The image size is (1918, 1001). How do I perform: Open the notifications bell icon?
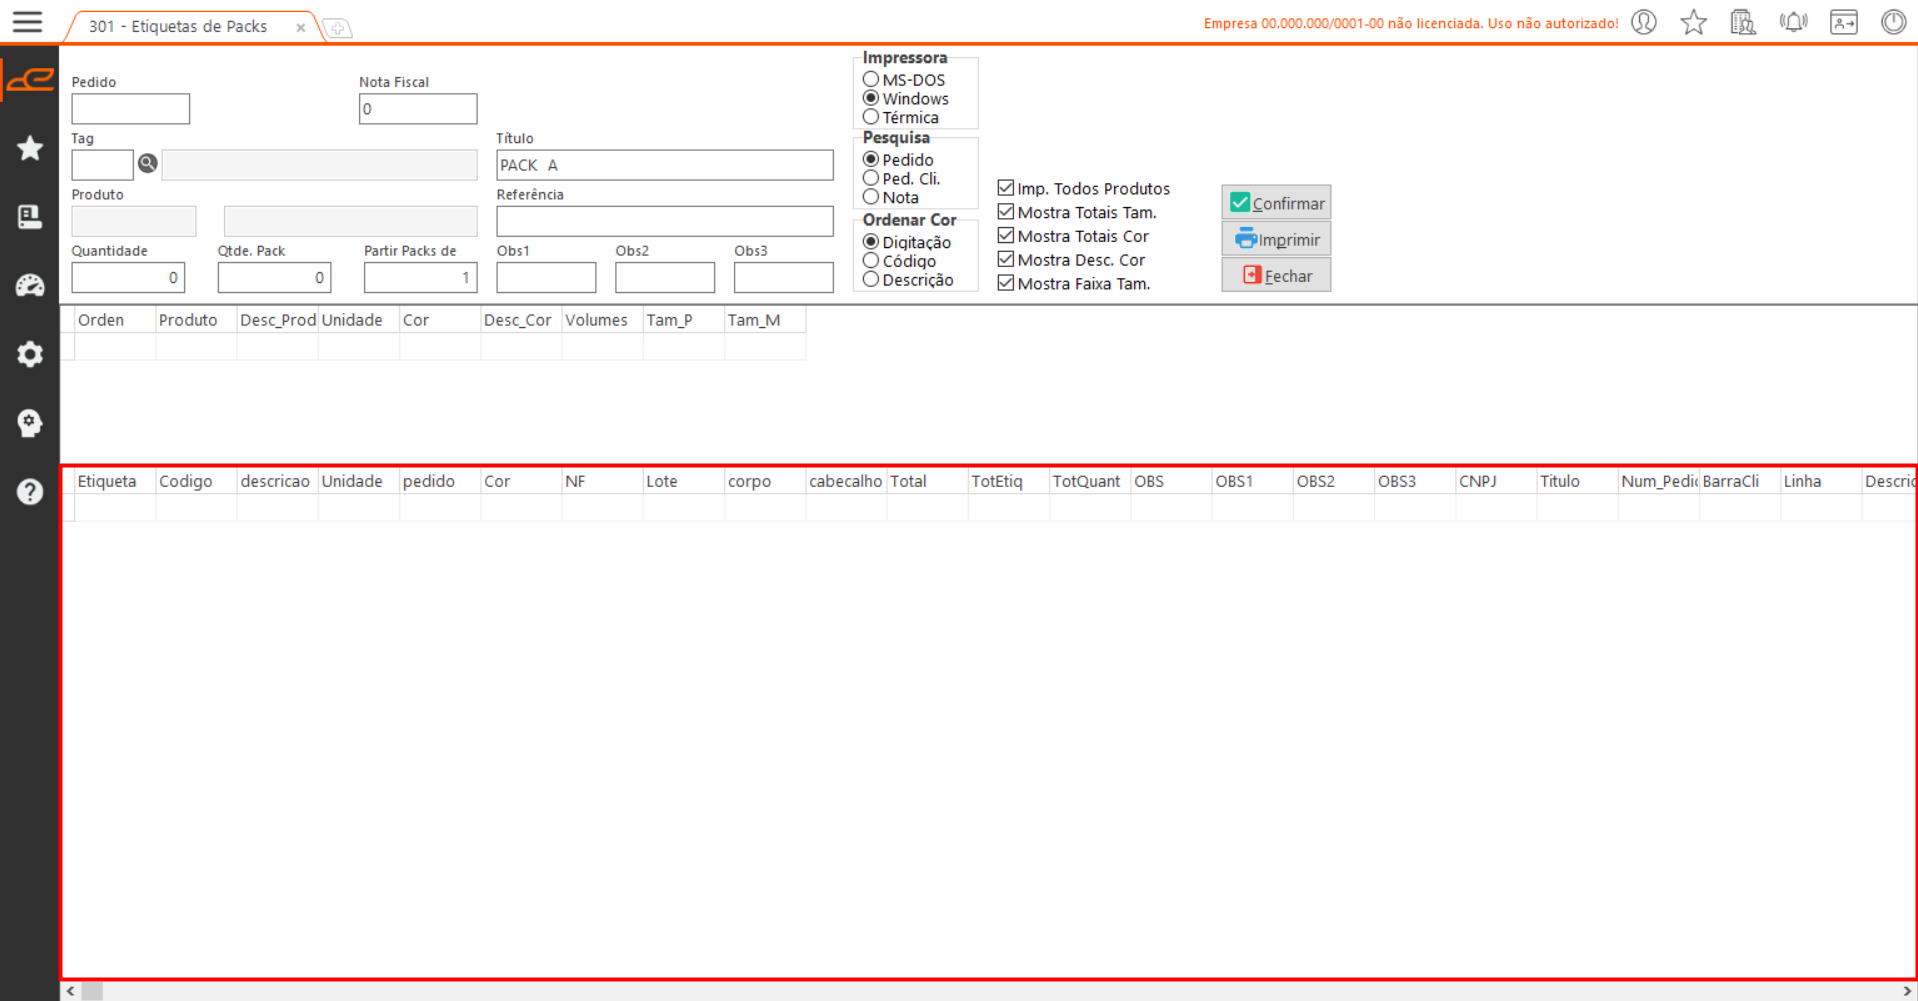[1793, 22]
